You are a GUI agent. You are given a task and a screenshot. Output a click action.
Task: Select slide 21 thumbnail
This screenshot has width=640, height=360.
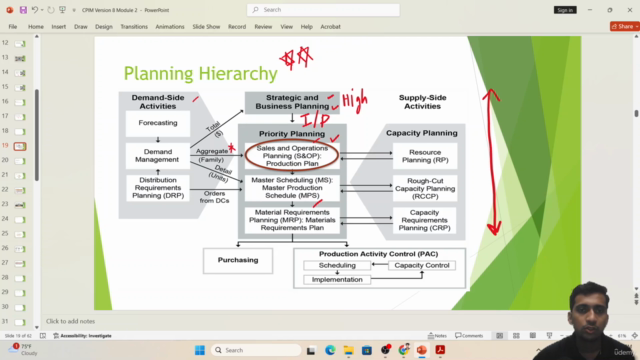[x=20, y=176]
